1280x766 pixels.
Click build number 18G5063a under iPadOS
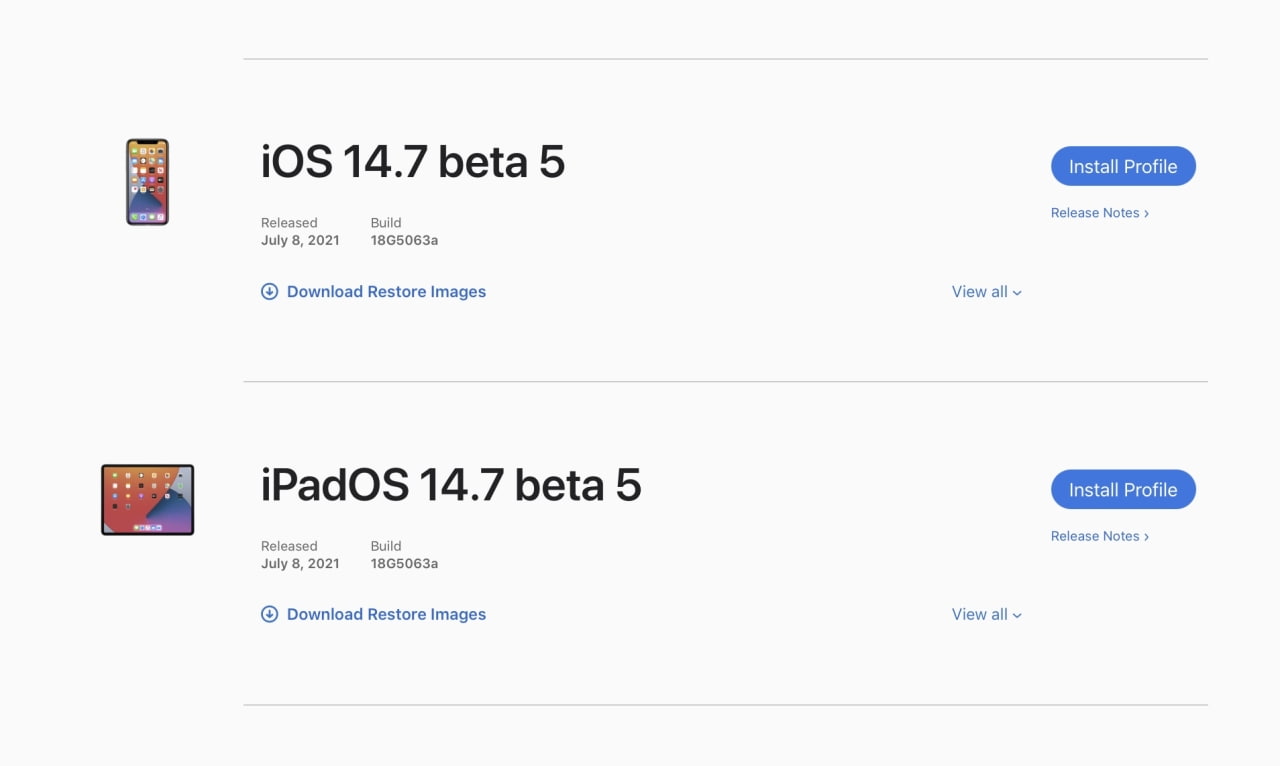404,563
